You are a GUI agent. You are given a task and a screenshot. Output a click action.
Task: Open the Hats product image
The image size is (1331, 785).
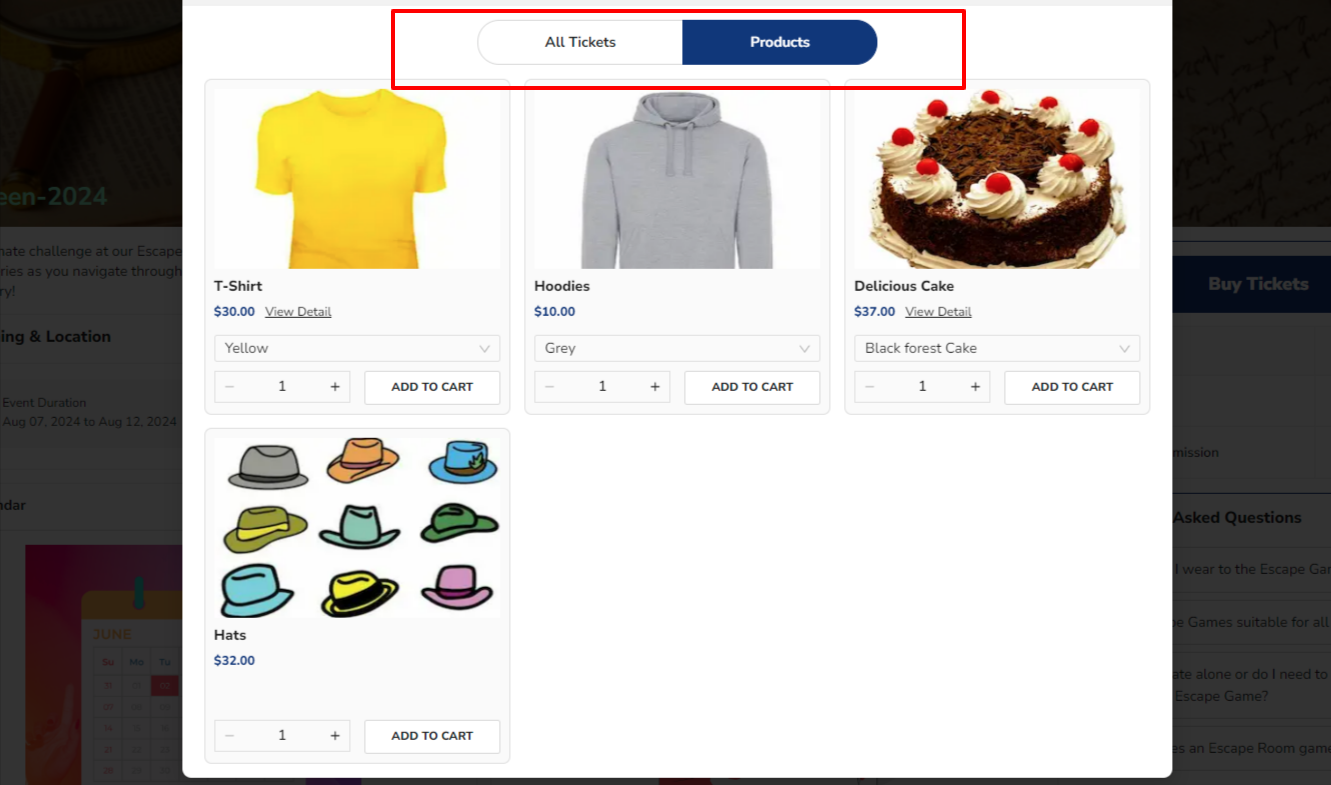tap(357, 528)
